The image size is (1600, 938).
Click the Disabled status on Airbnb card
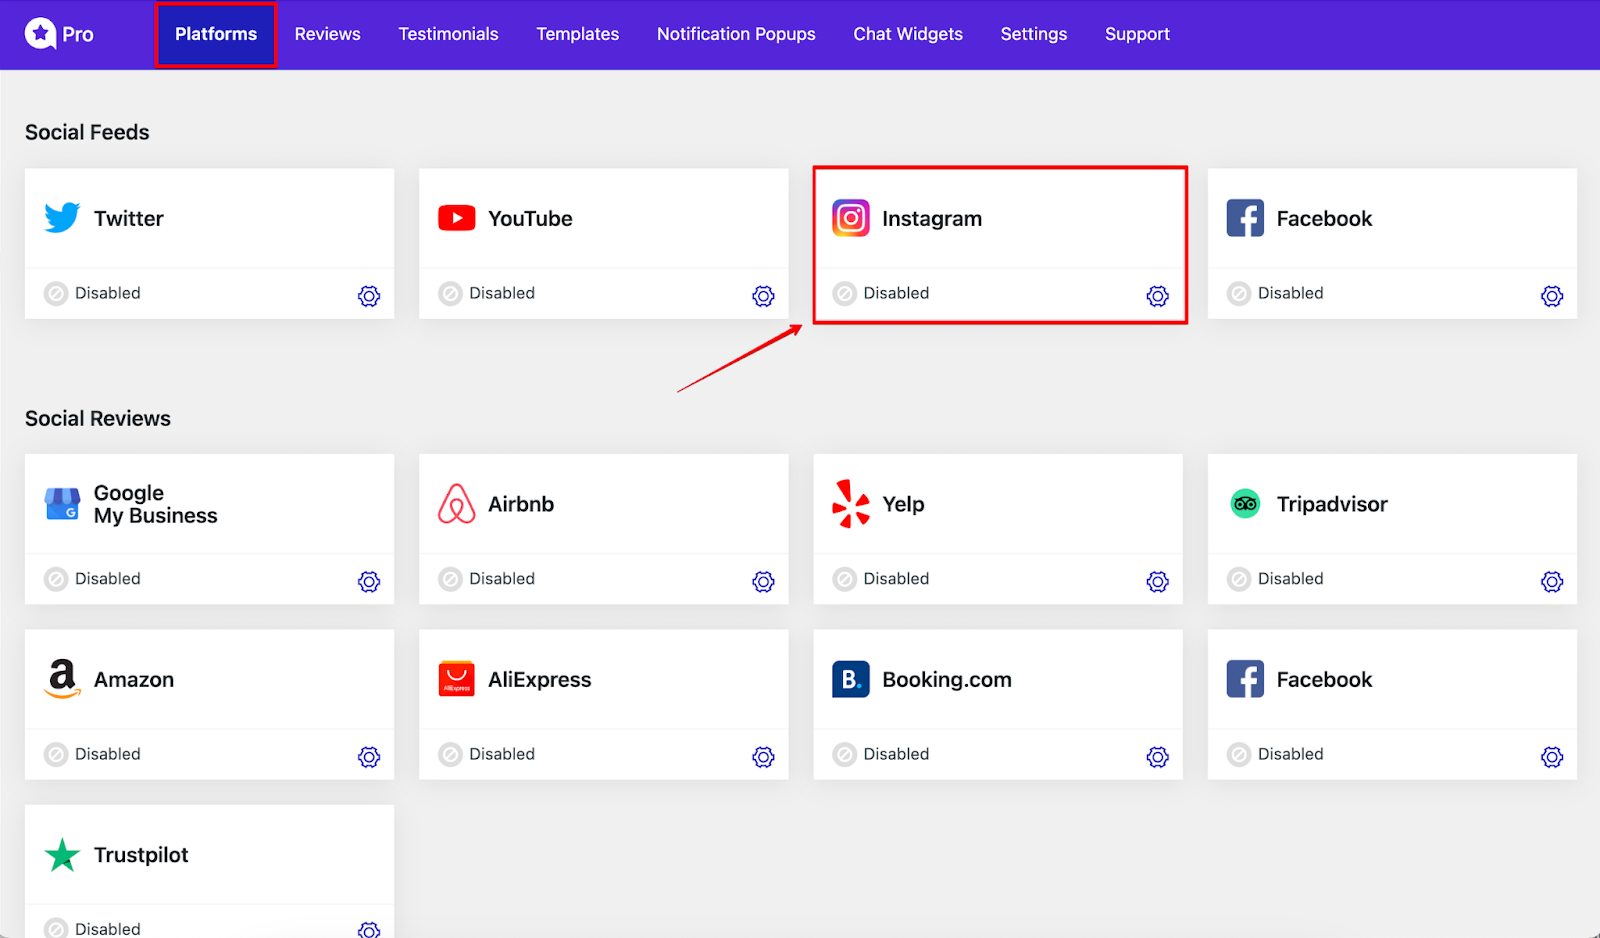(487, 579)
